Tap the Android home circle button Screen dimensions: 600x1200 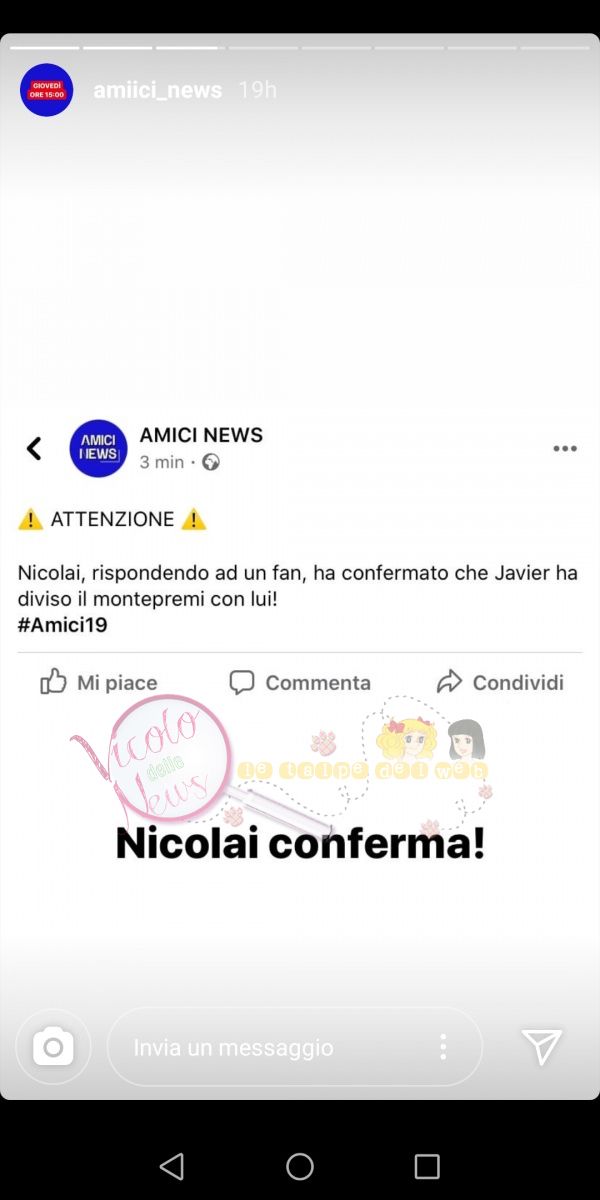coord(300,1166)
